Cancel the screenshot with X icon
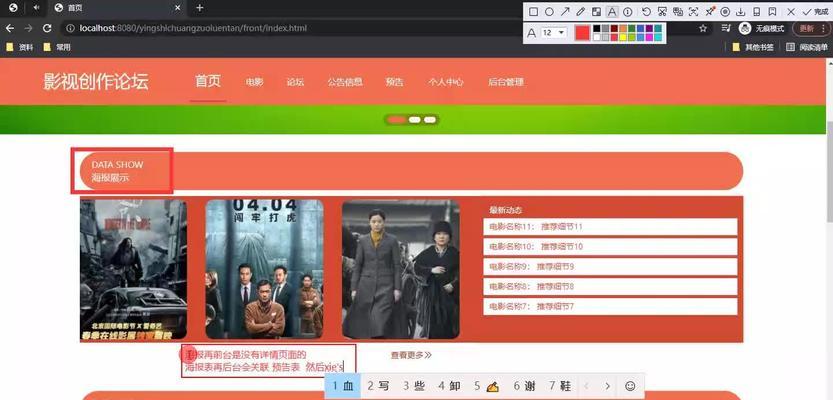Screen dimensions: 833x400 791,12
